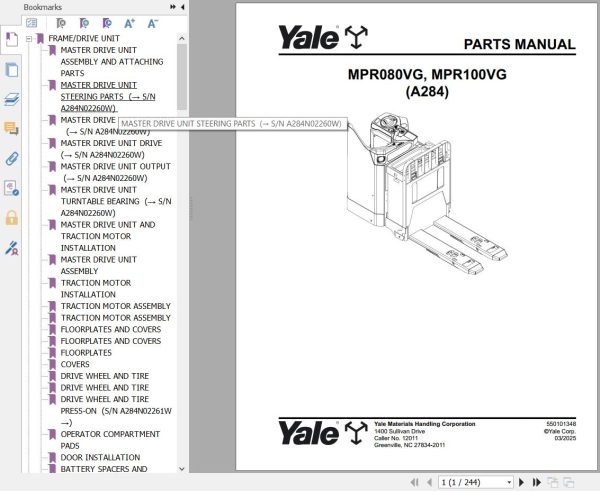This screenshot has width=600, height=491.
Task: Click the Yale Materials Handling Corporation text
Action: (425, 424)
